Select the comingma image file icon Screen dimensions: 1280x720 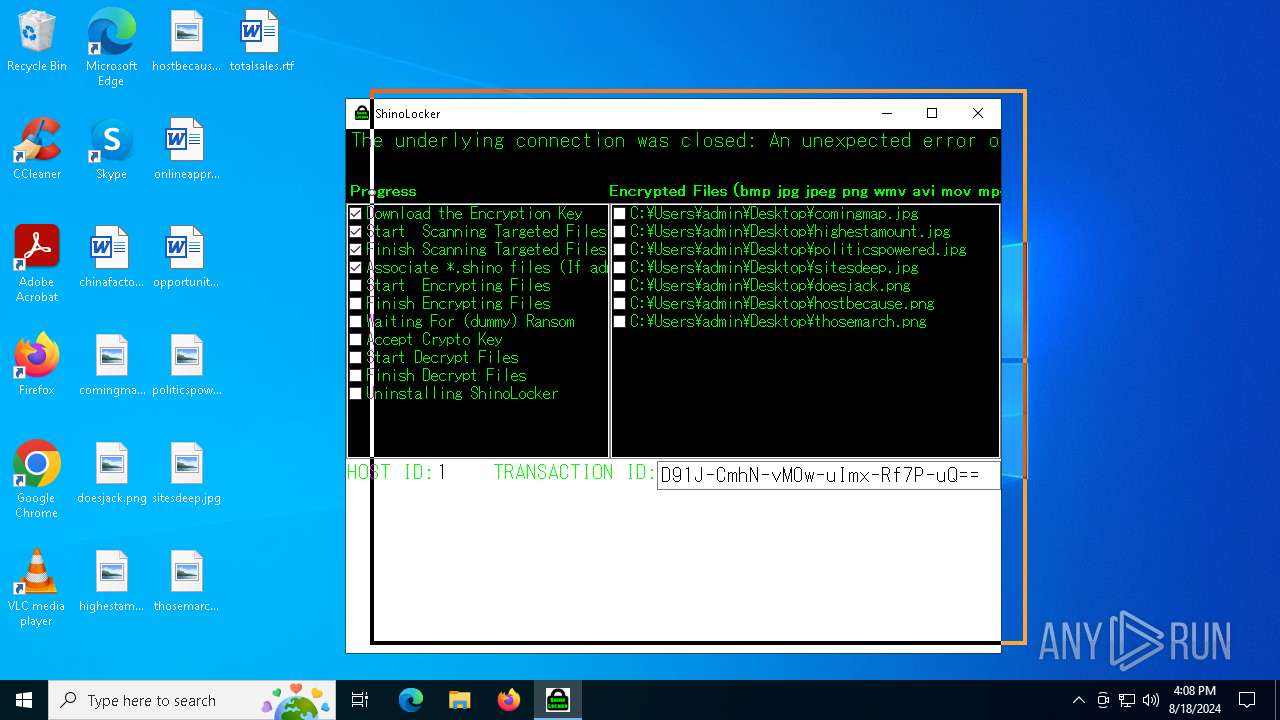point(111,365)
